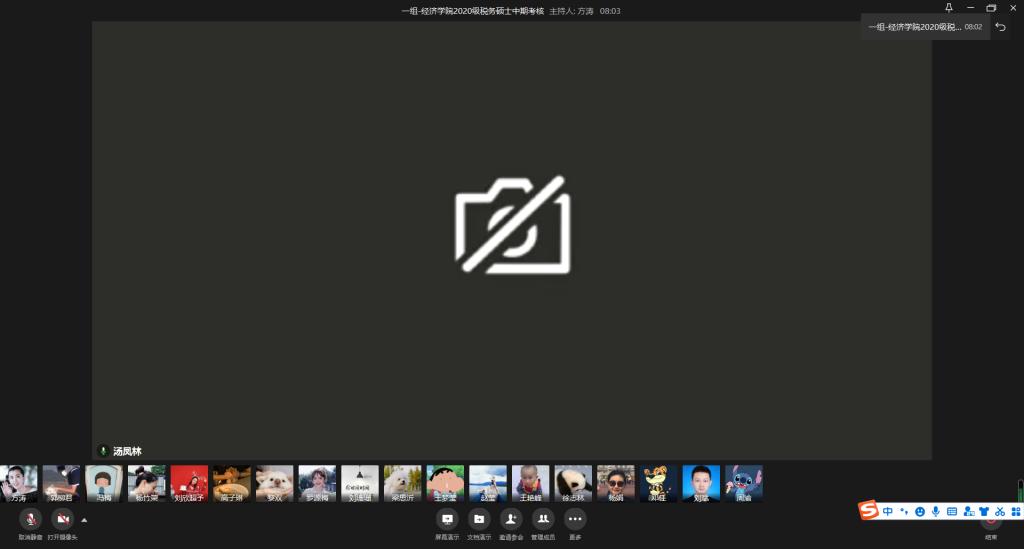Select 徐志林's panda avatar thumbnail

tap(573, 482)
